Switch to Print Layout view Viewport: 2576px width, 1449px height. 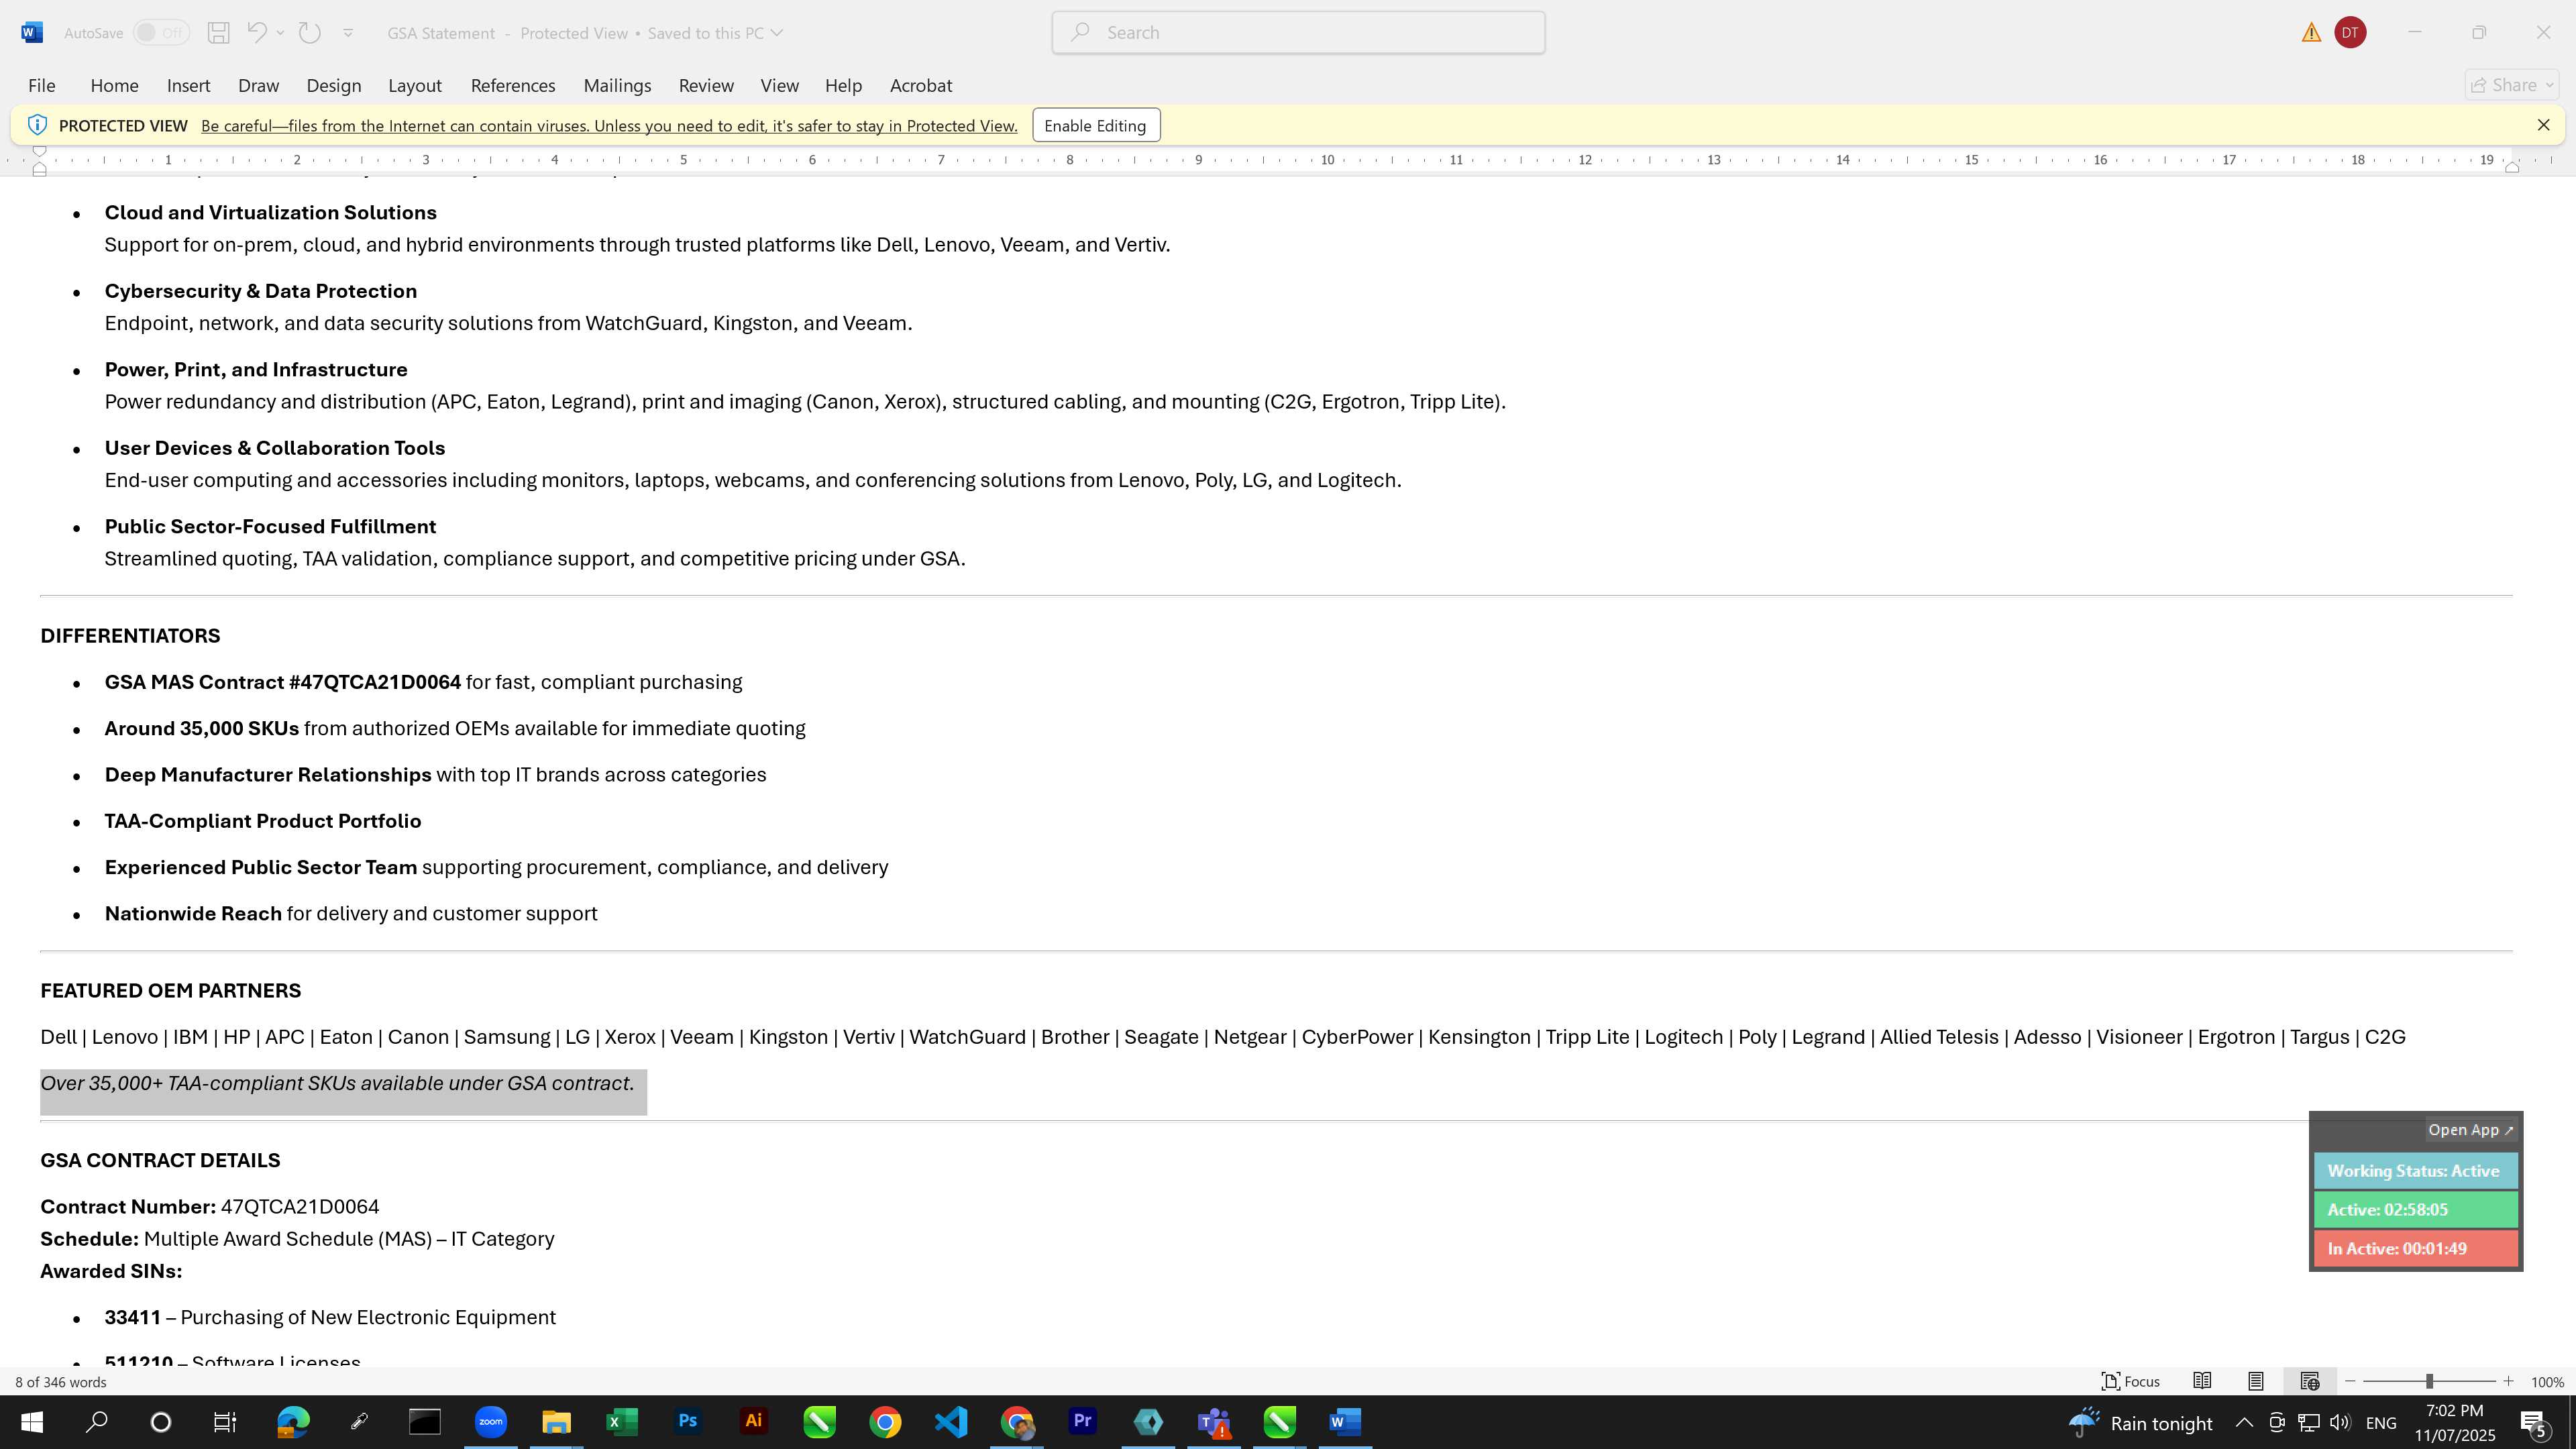click(2256, 1381)
